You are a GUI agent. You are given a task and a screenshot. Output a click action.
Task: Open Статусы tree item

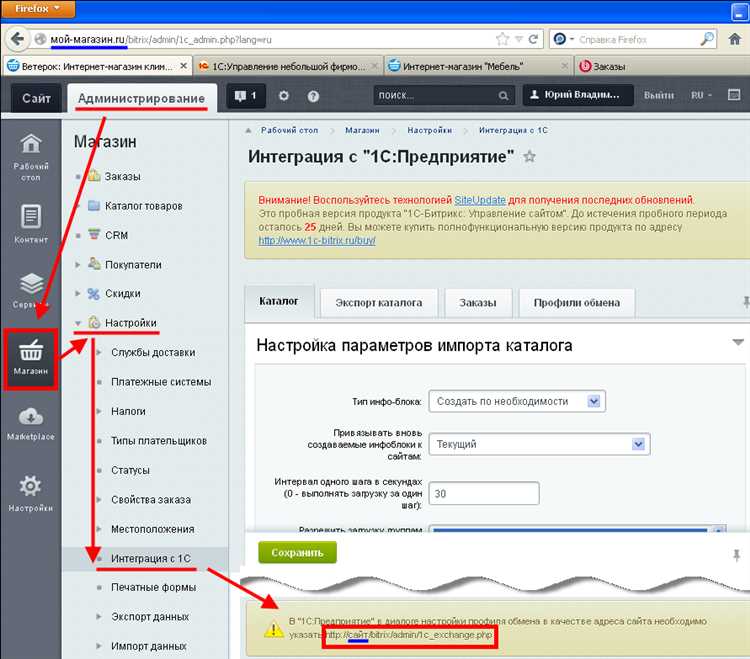point(130,471)
